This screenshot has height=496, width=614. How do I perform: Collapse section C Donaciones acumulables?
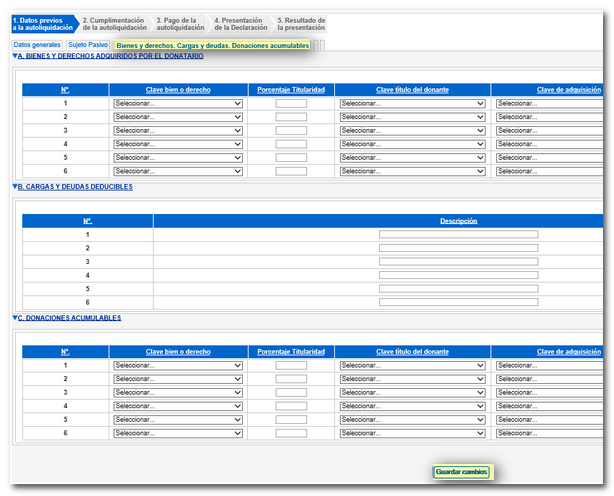click(x=15, y=318)
